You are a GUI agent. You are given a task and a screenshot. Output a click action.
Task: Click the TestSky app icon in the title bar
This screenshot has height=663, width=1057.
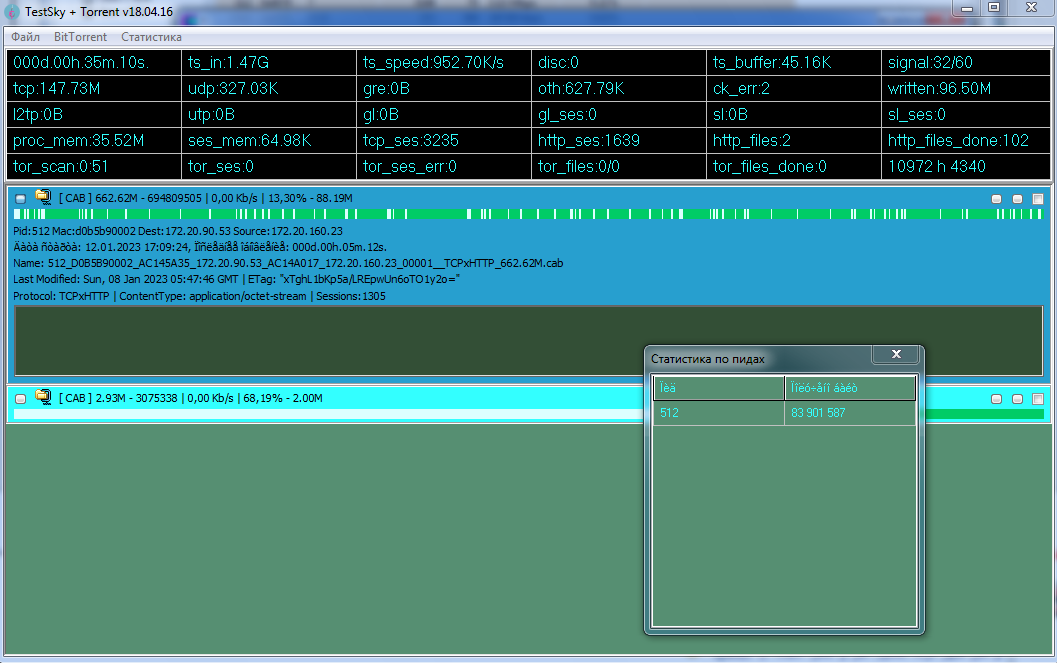coord(13,11)
